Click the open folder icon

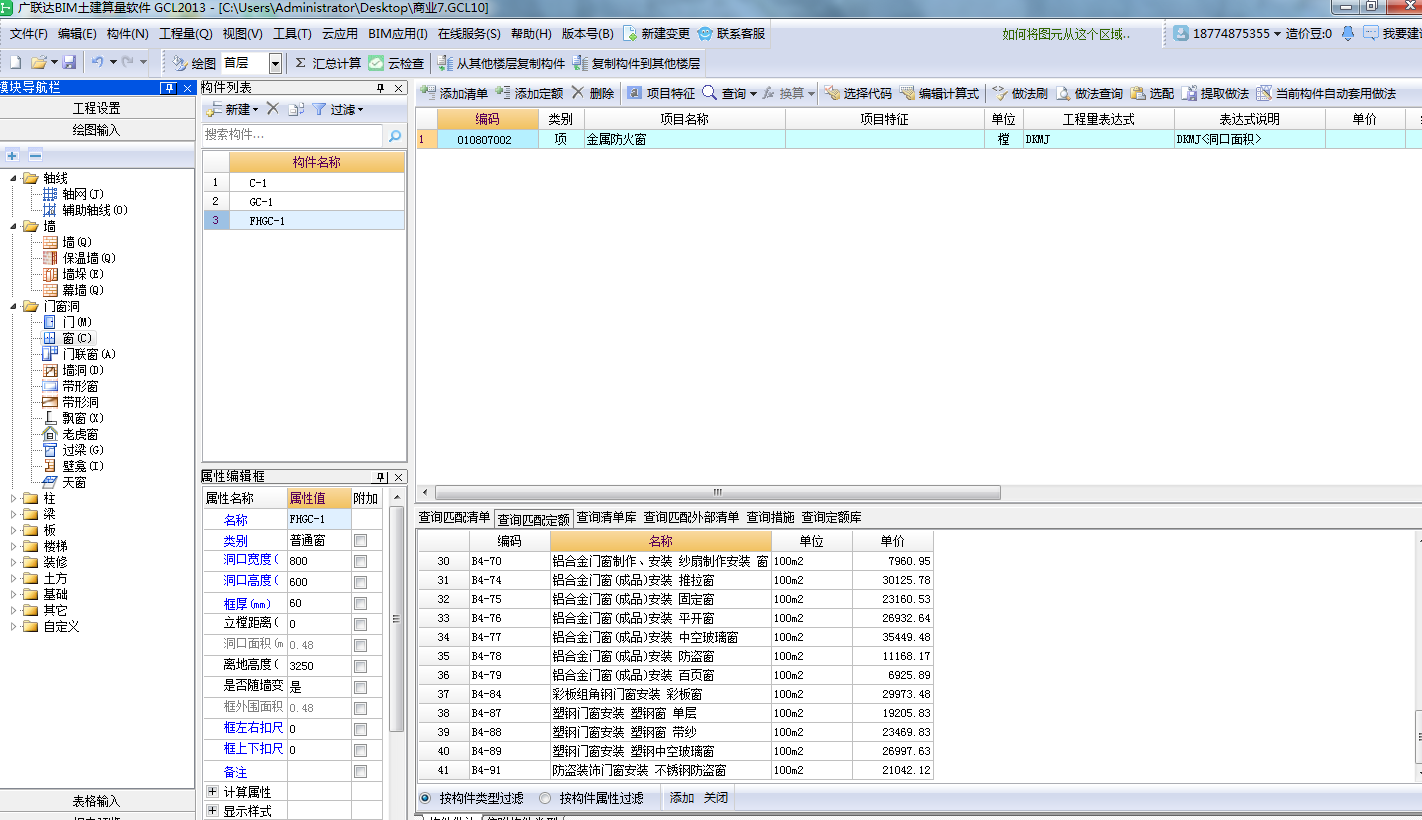[x=38, y=62]
